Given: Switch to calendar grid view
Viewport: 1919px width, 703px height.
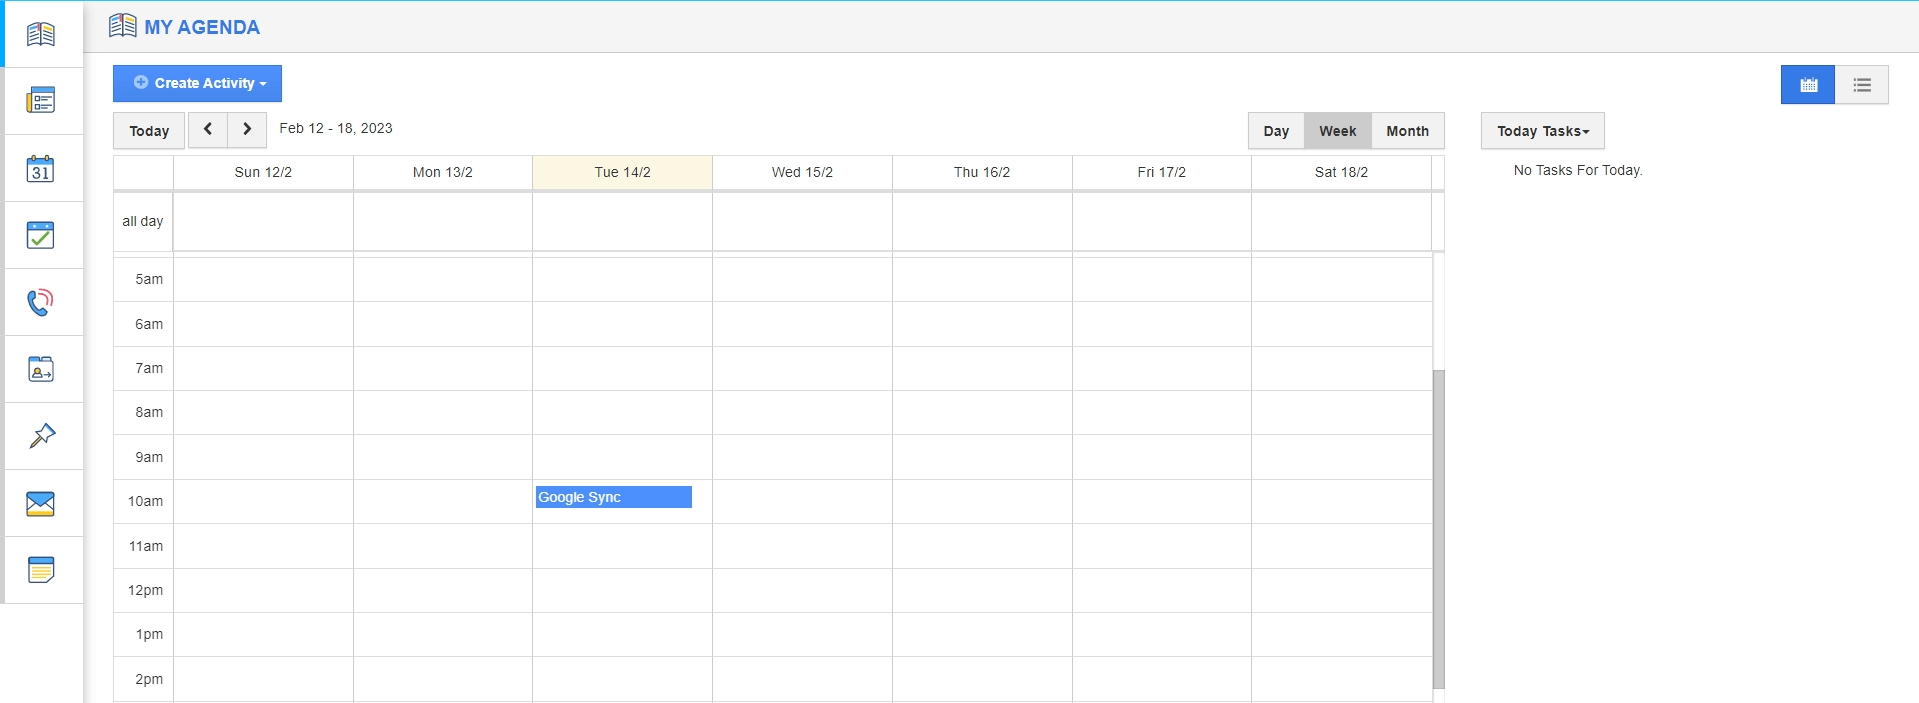Looking at the screenshot, I should pyautogui.click(x=1808, y=85).
